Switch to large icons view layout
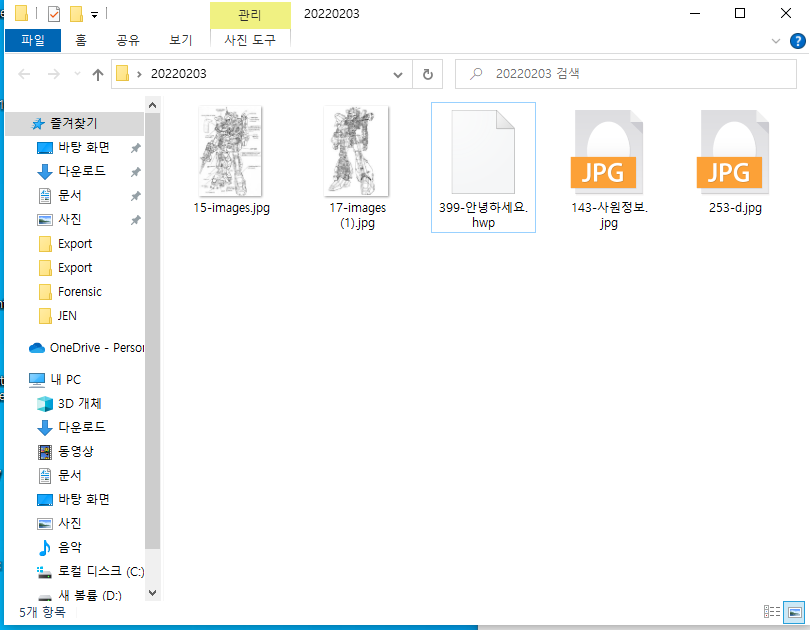The height and width of the screenshot is (630, 810). (x=795, y=612)
